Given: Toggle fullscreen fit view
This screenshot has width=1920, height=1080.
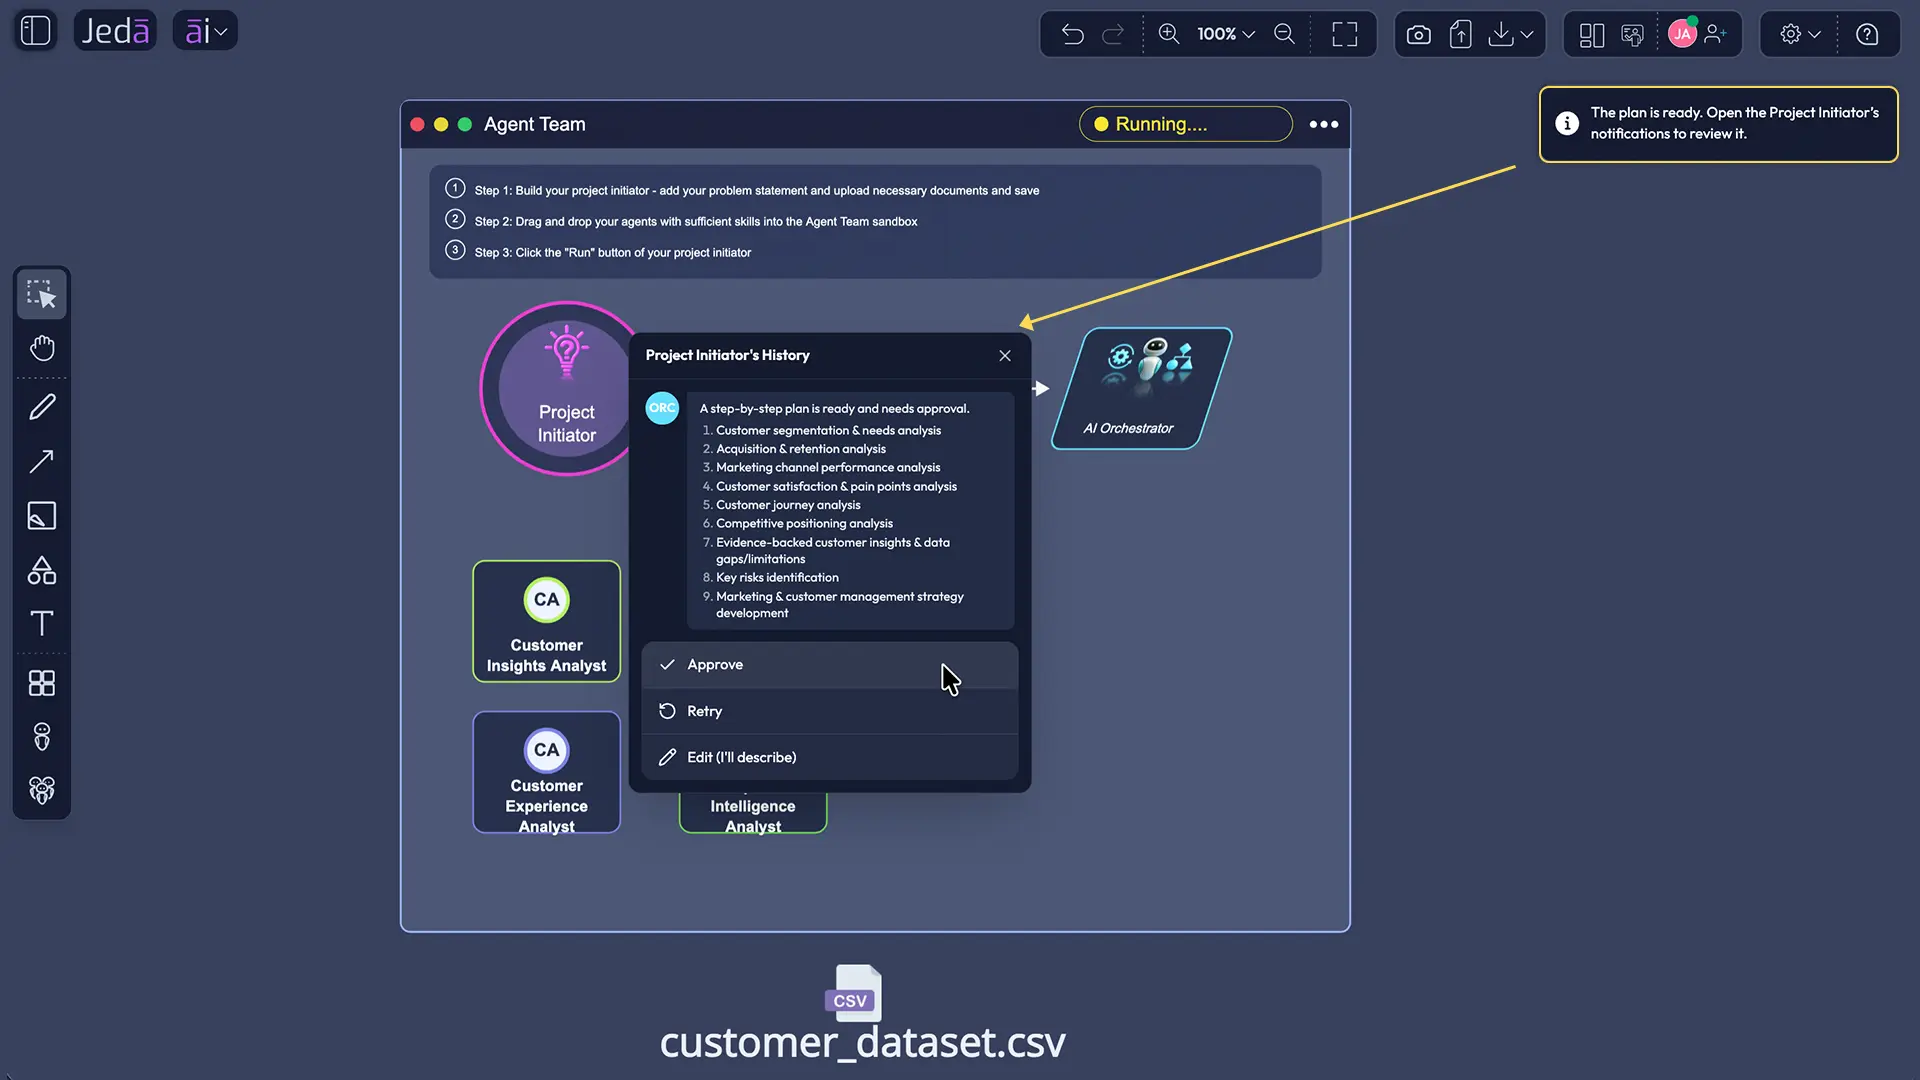Looking at the screenshot, I should pos(1345,34).
